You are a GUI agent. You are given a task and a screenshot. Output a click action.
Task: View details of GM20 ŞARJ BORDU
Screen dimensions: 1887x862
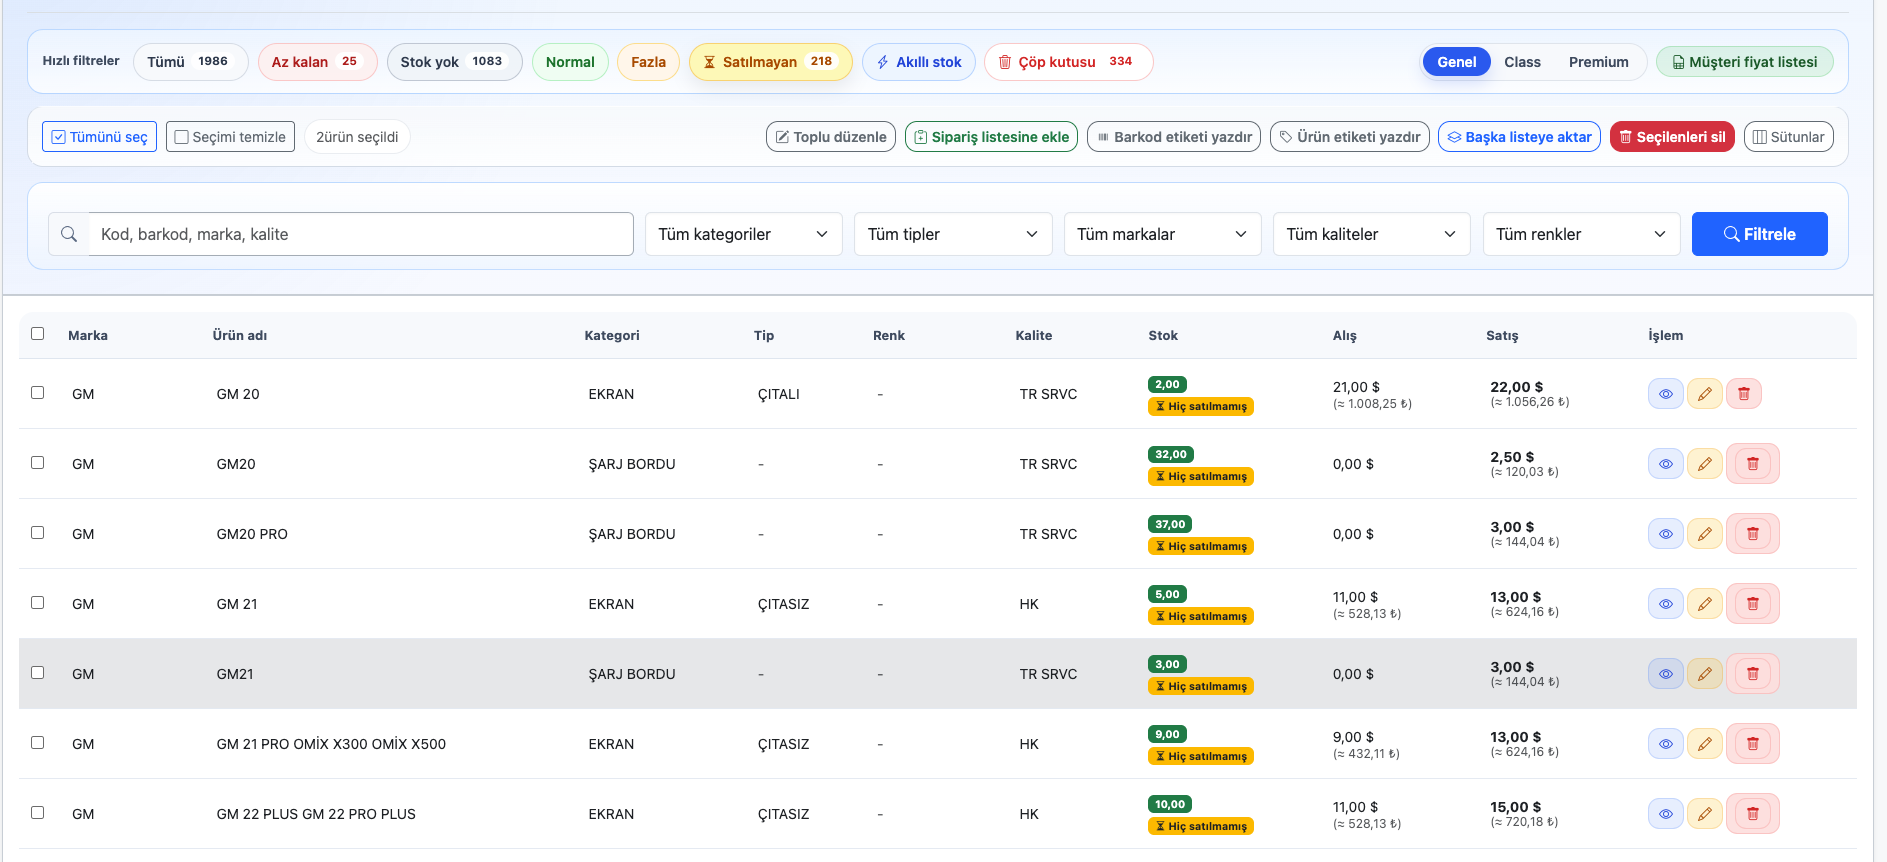pos(1665,464)
